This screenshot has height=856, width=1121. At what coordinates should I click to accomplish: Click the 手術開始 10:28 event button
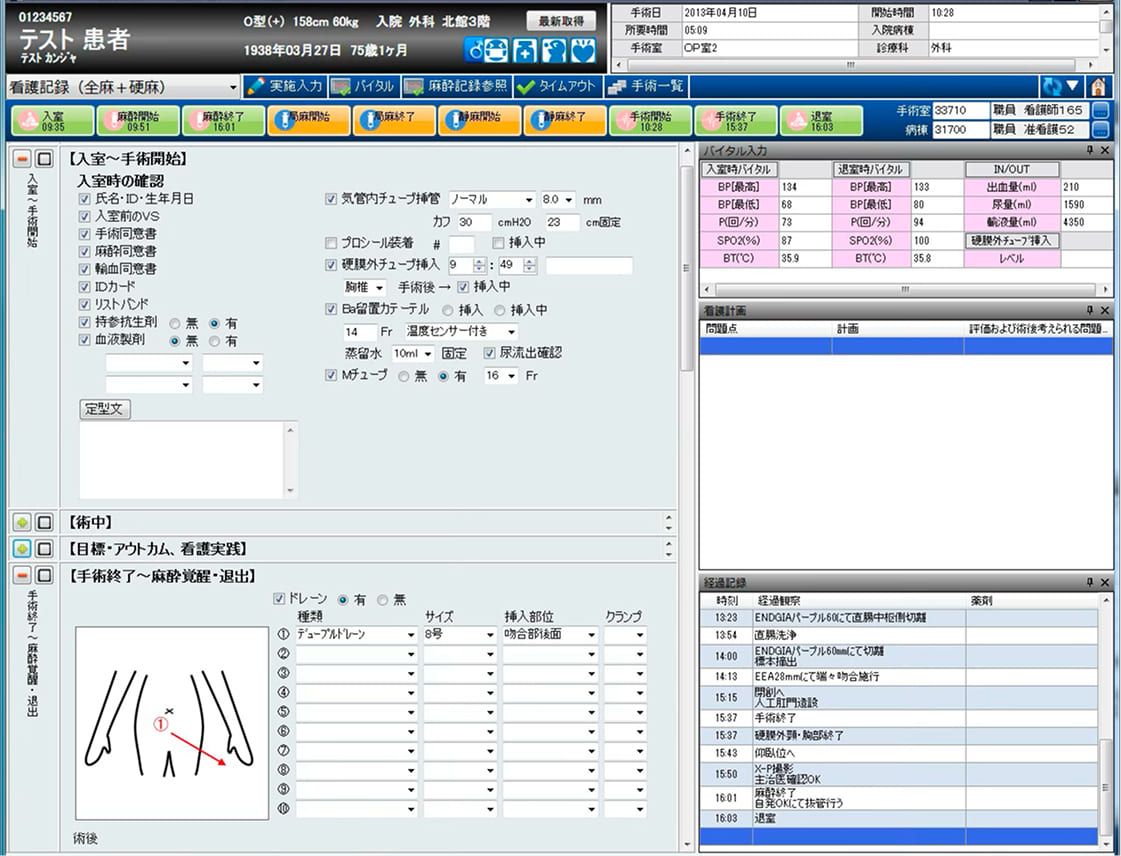650,120
